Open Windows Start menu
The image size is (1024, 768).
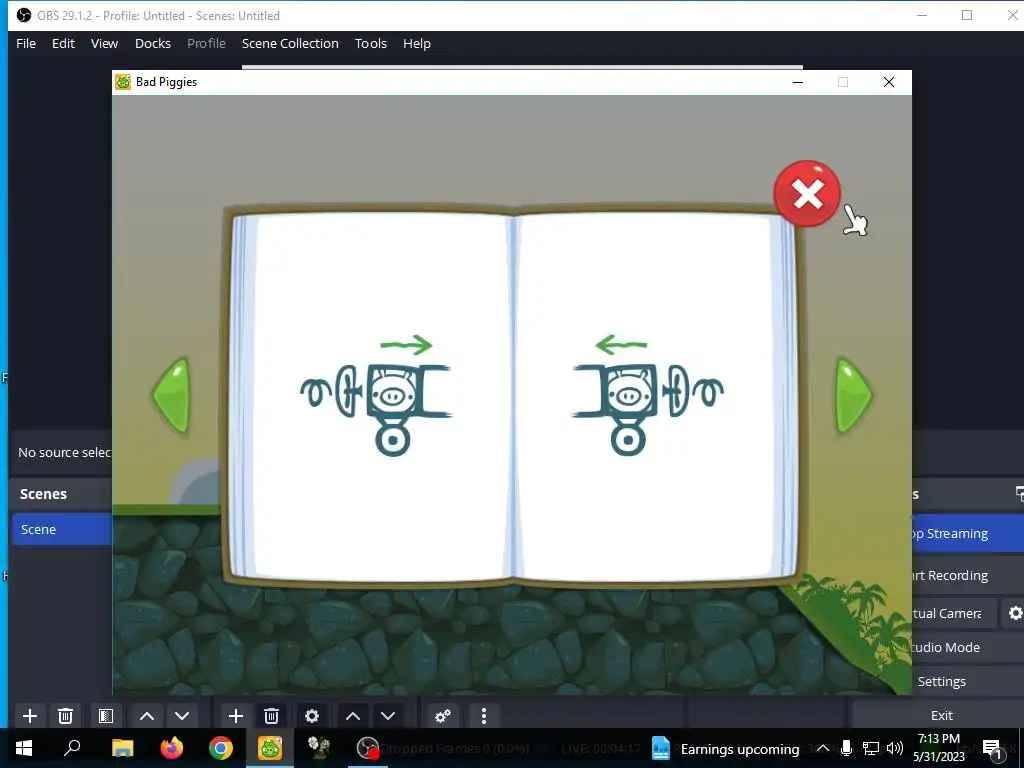pos(24,748)
